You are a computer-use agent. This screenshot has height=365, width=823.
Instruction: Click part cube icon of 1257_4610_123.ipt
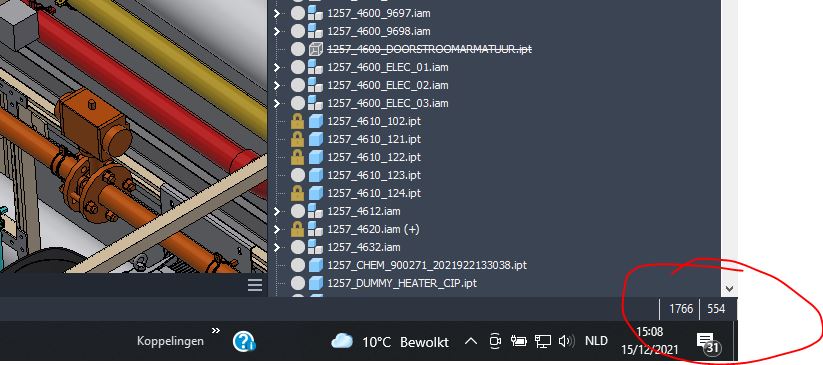pos(315,175)
